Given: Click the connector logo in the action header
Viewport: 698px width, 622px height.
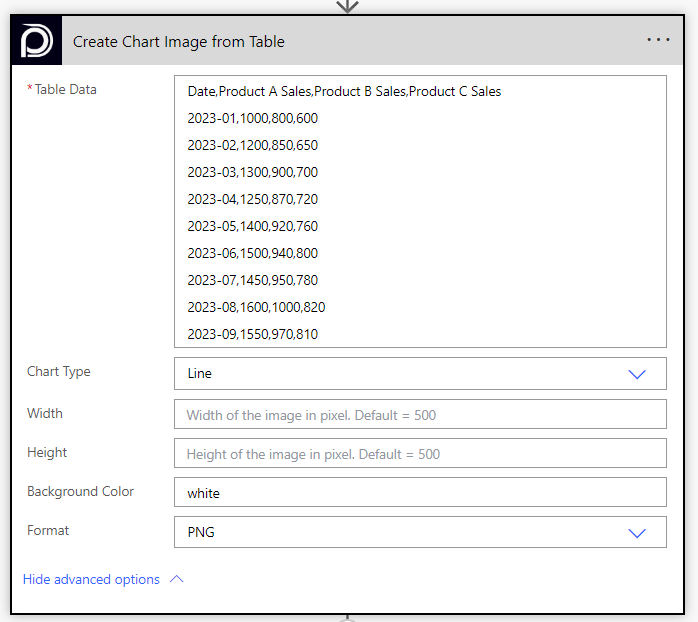Looking at the screenshot, I should [x=37, y=41].
